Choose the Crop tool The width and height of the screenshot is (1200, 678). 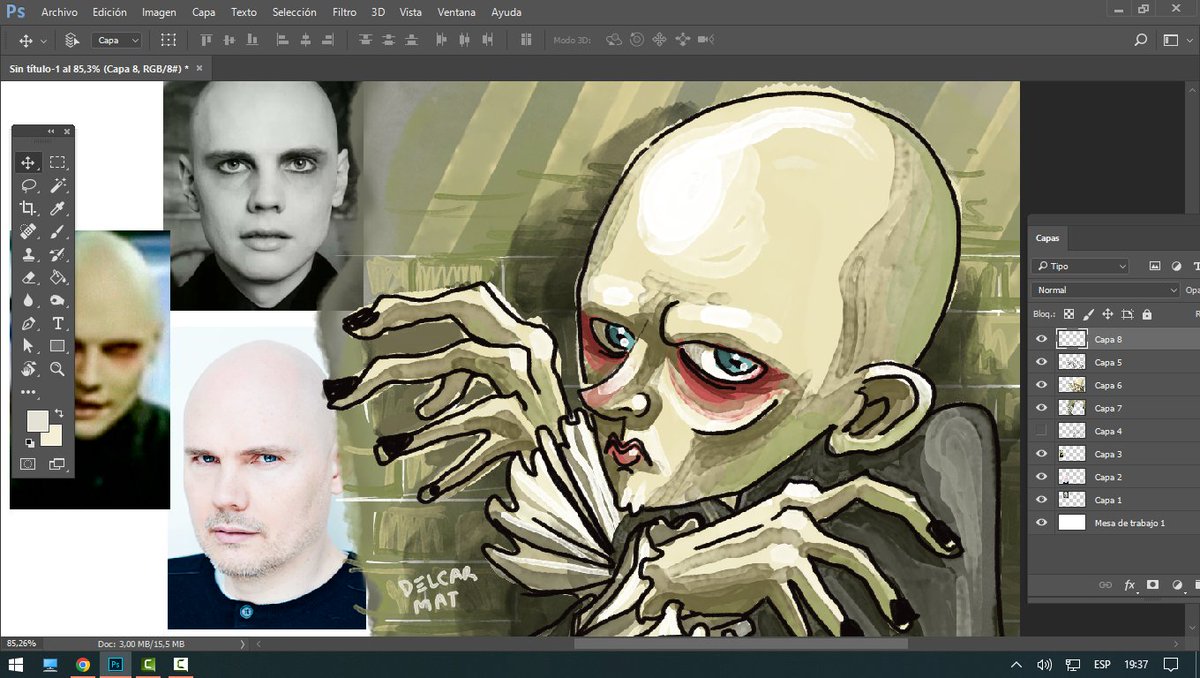pos(29,208)
